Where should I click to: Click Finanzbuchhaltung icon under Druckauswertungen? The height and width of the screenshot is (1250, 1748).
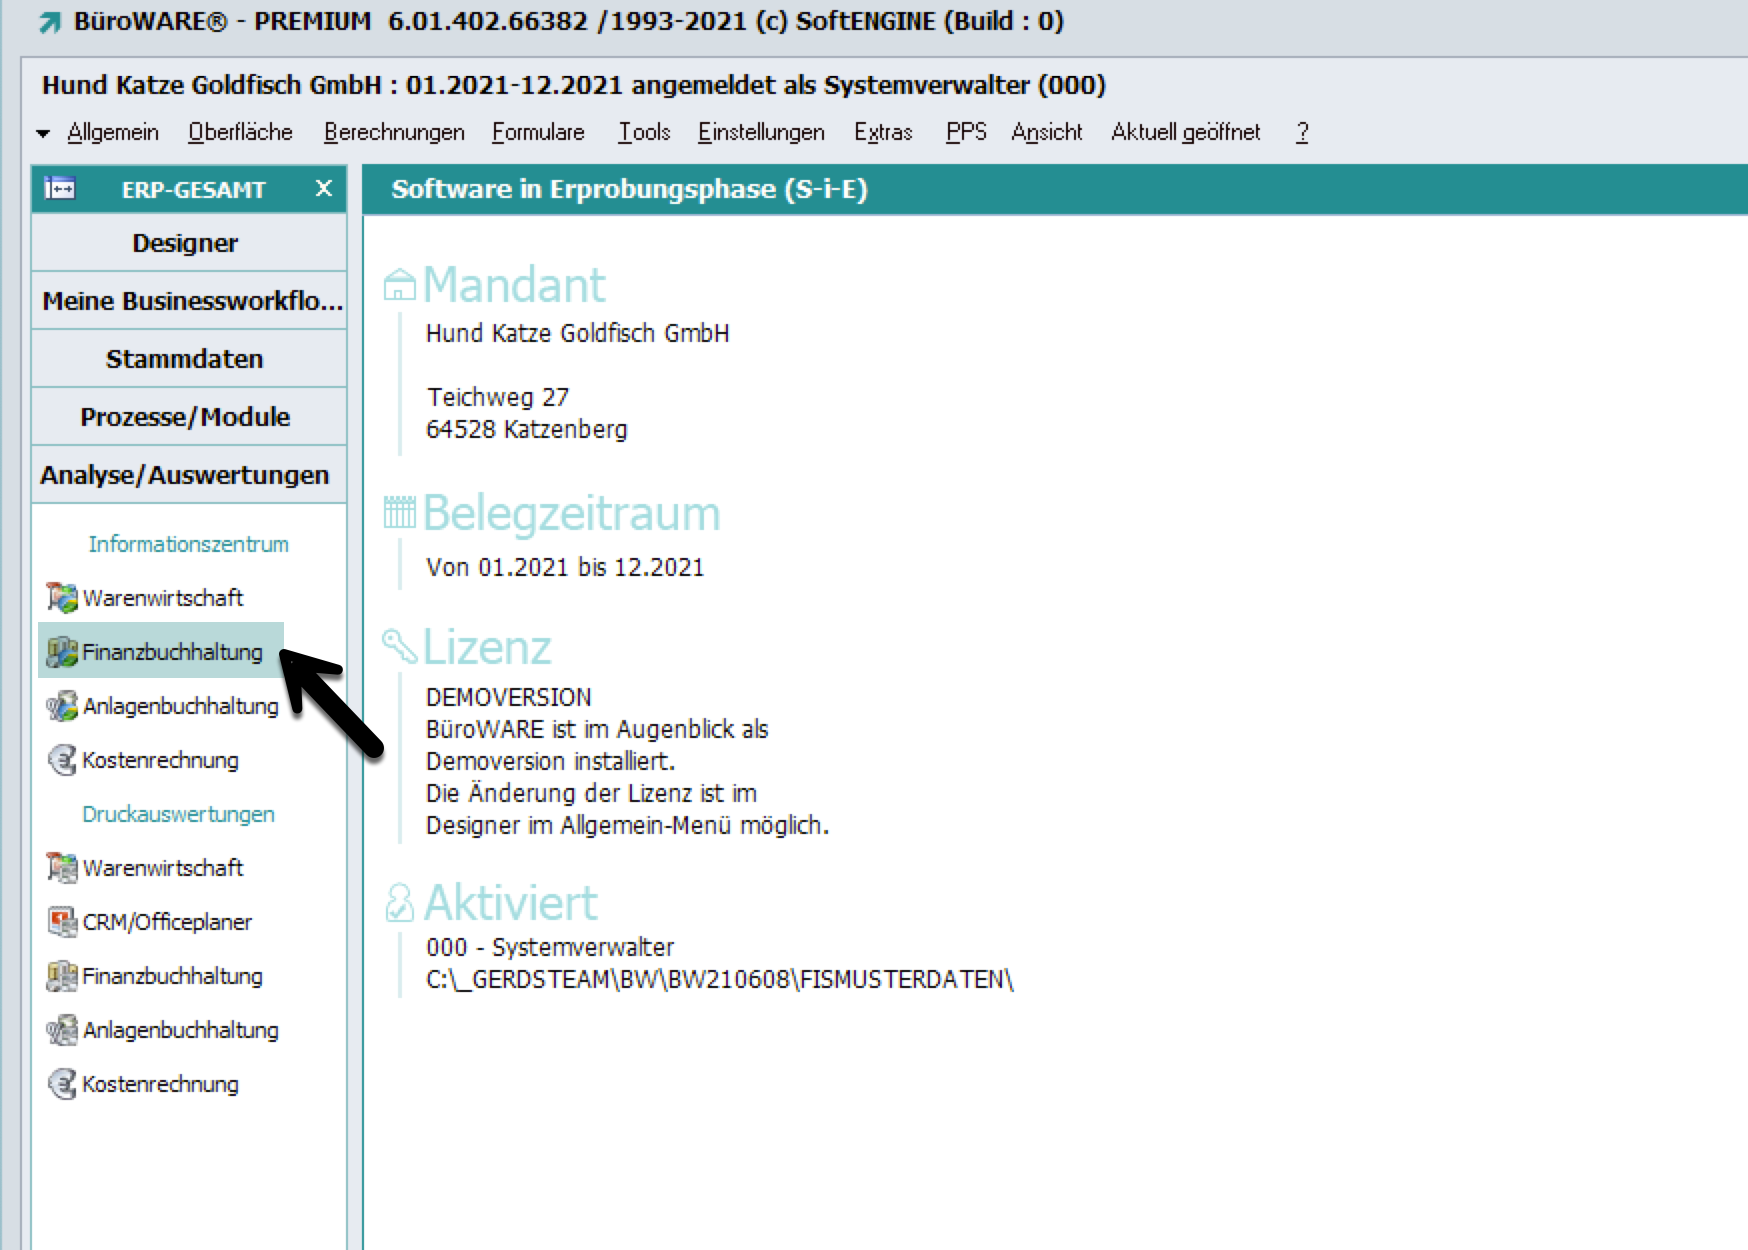pos(62,976)
